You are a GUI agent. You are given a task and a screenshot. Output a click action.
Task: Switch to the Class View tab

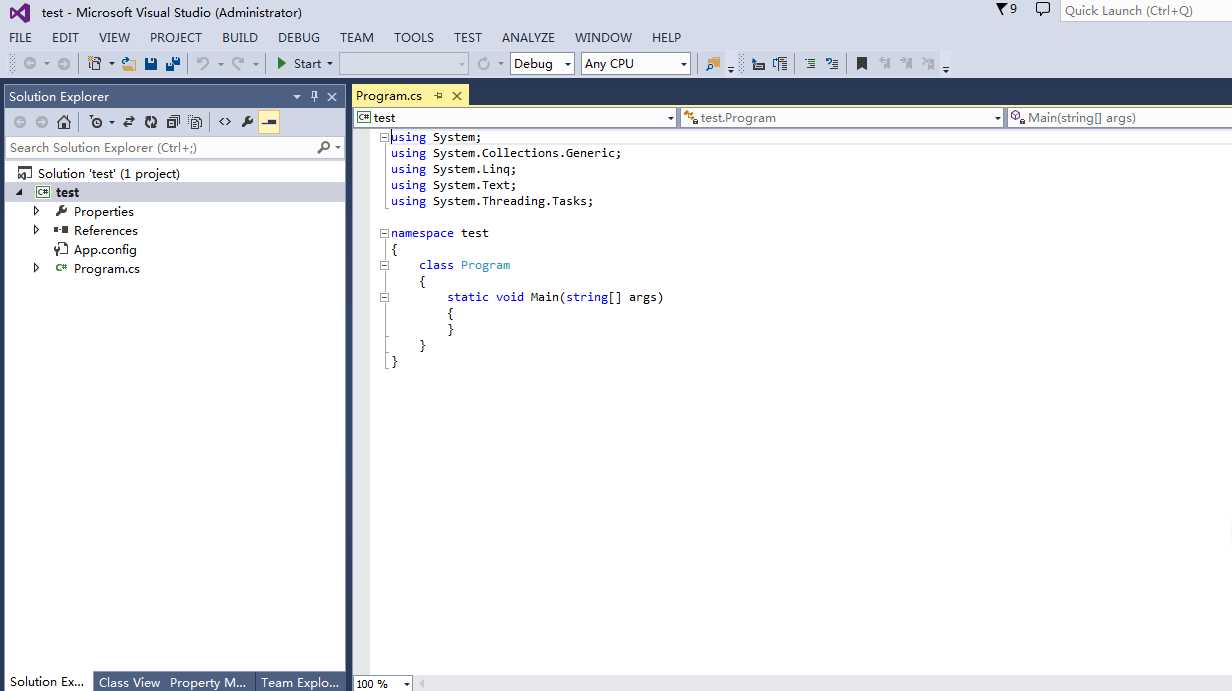129,682
